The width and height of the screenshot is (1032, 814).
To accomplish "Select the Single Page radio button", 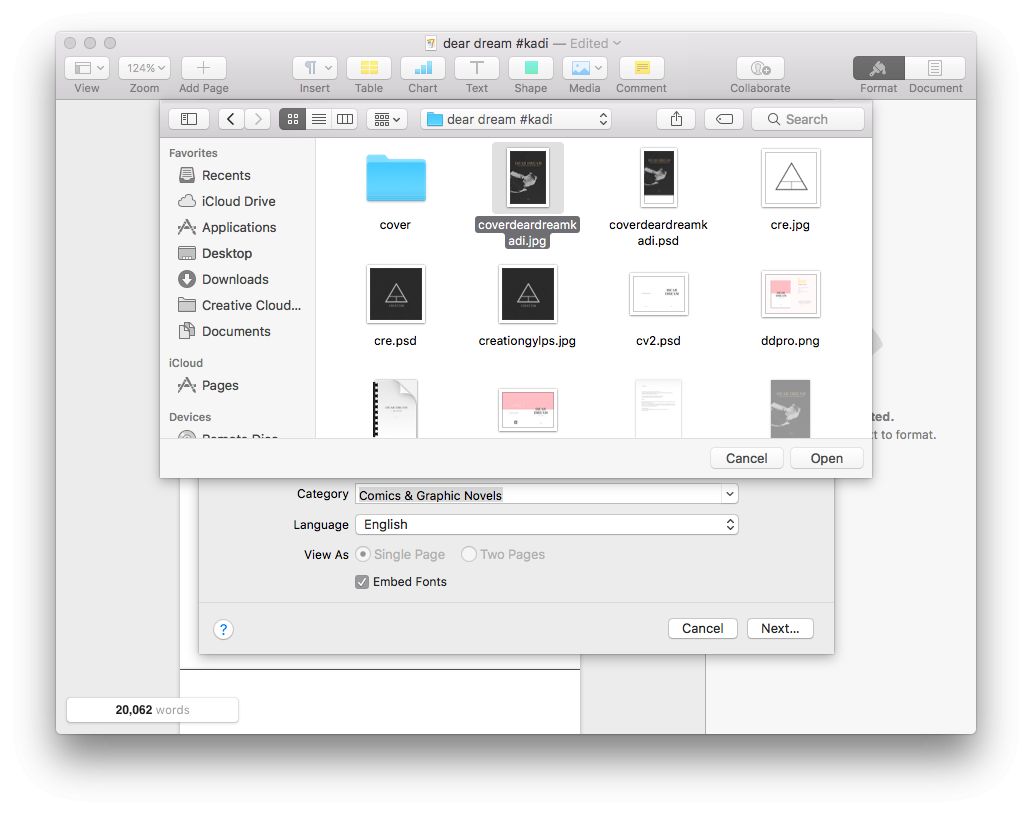I will click(x=363, y=554).
